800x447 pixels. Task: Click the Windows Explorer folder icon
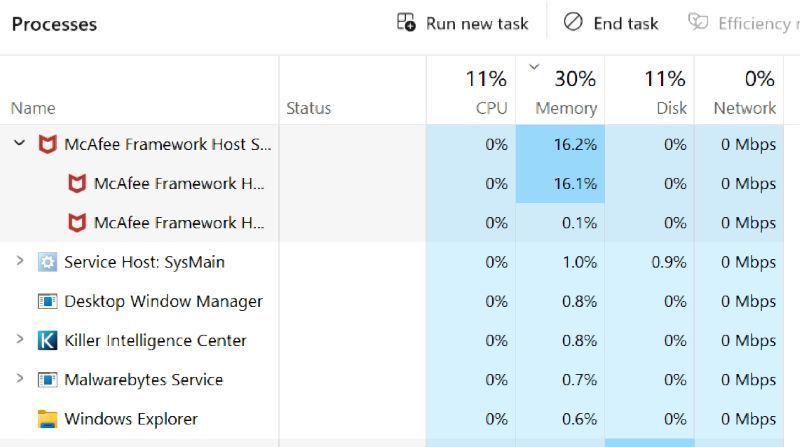(x=47, y=419)
